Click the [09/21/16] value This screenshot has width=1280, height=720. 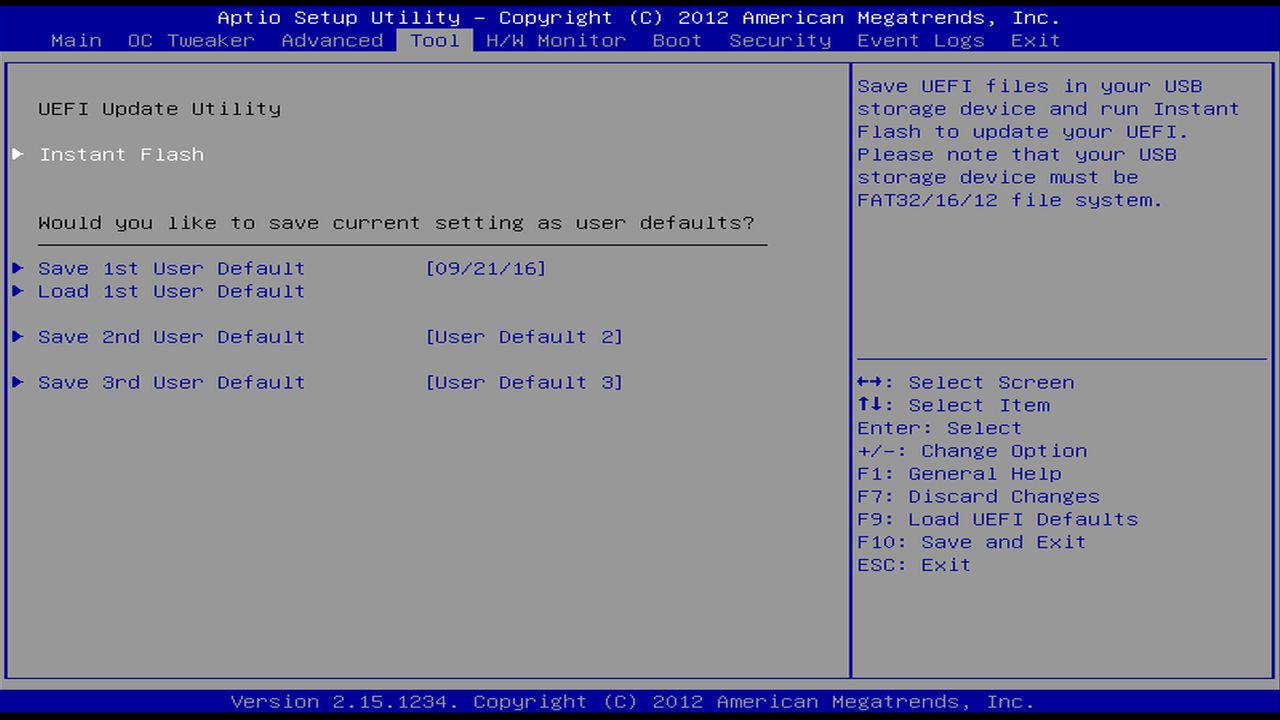[486, 268]
